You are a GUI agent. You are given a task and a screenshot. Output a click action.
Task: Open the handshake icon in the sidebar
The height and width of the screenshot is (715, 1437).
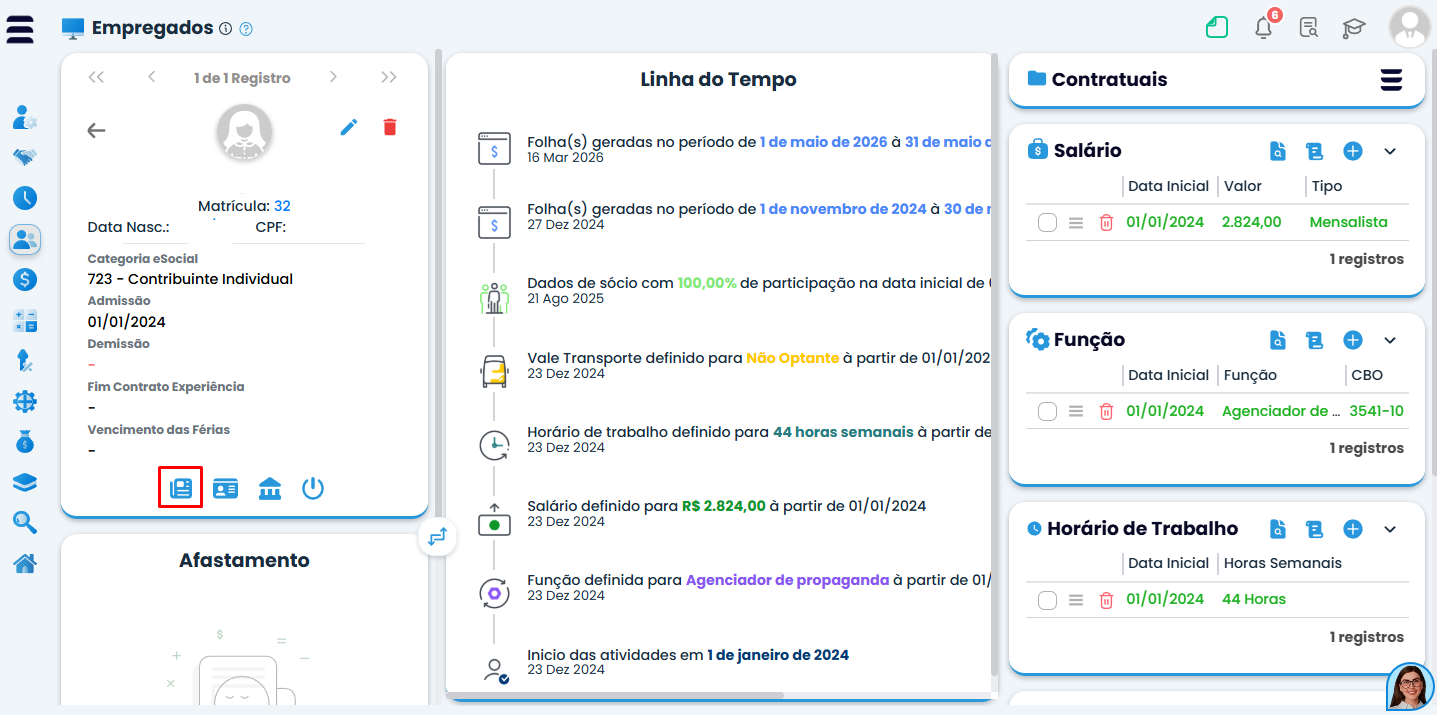(x=25, y=157)
